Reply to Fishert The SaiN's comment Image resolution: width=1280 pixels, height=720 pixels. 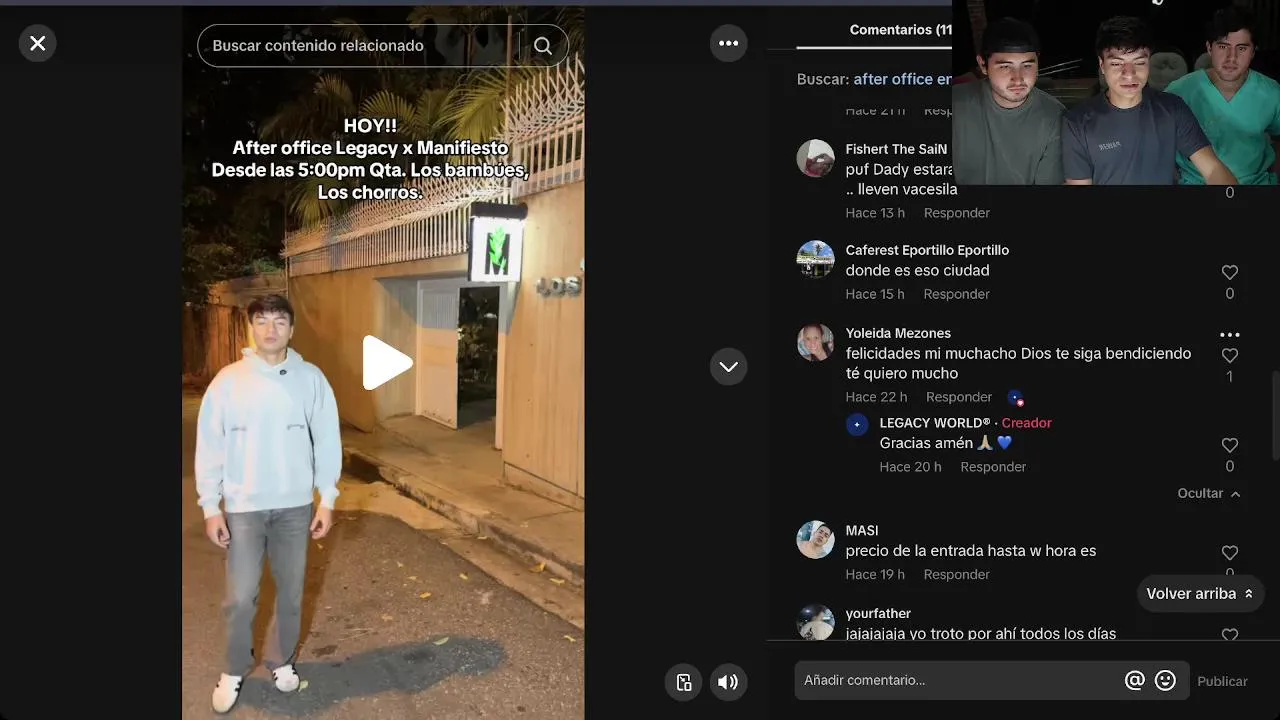[956, 213]
